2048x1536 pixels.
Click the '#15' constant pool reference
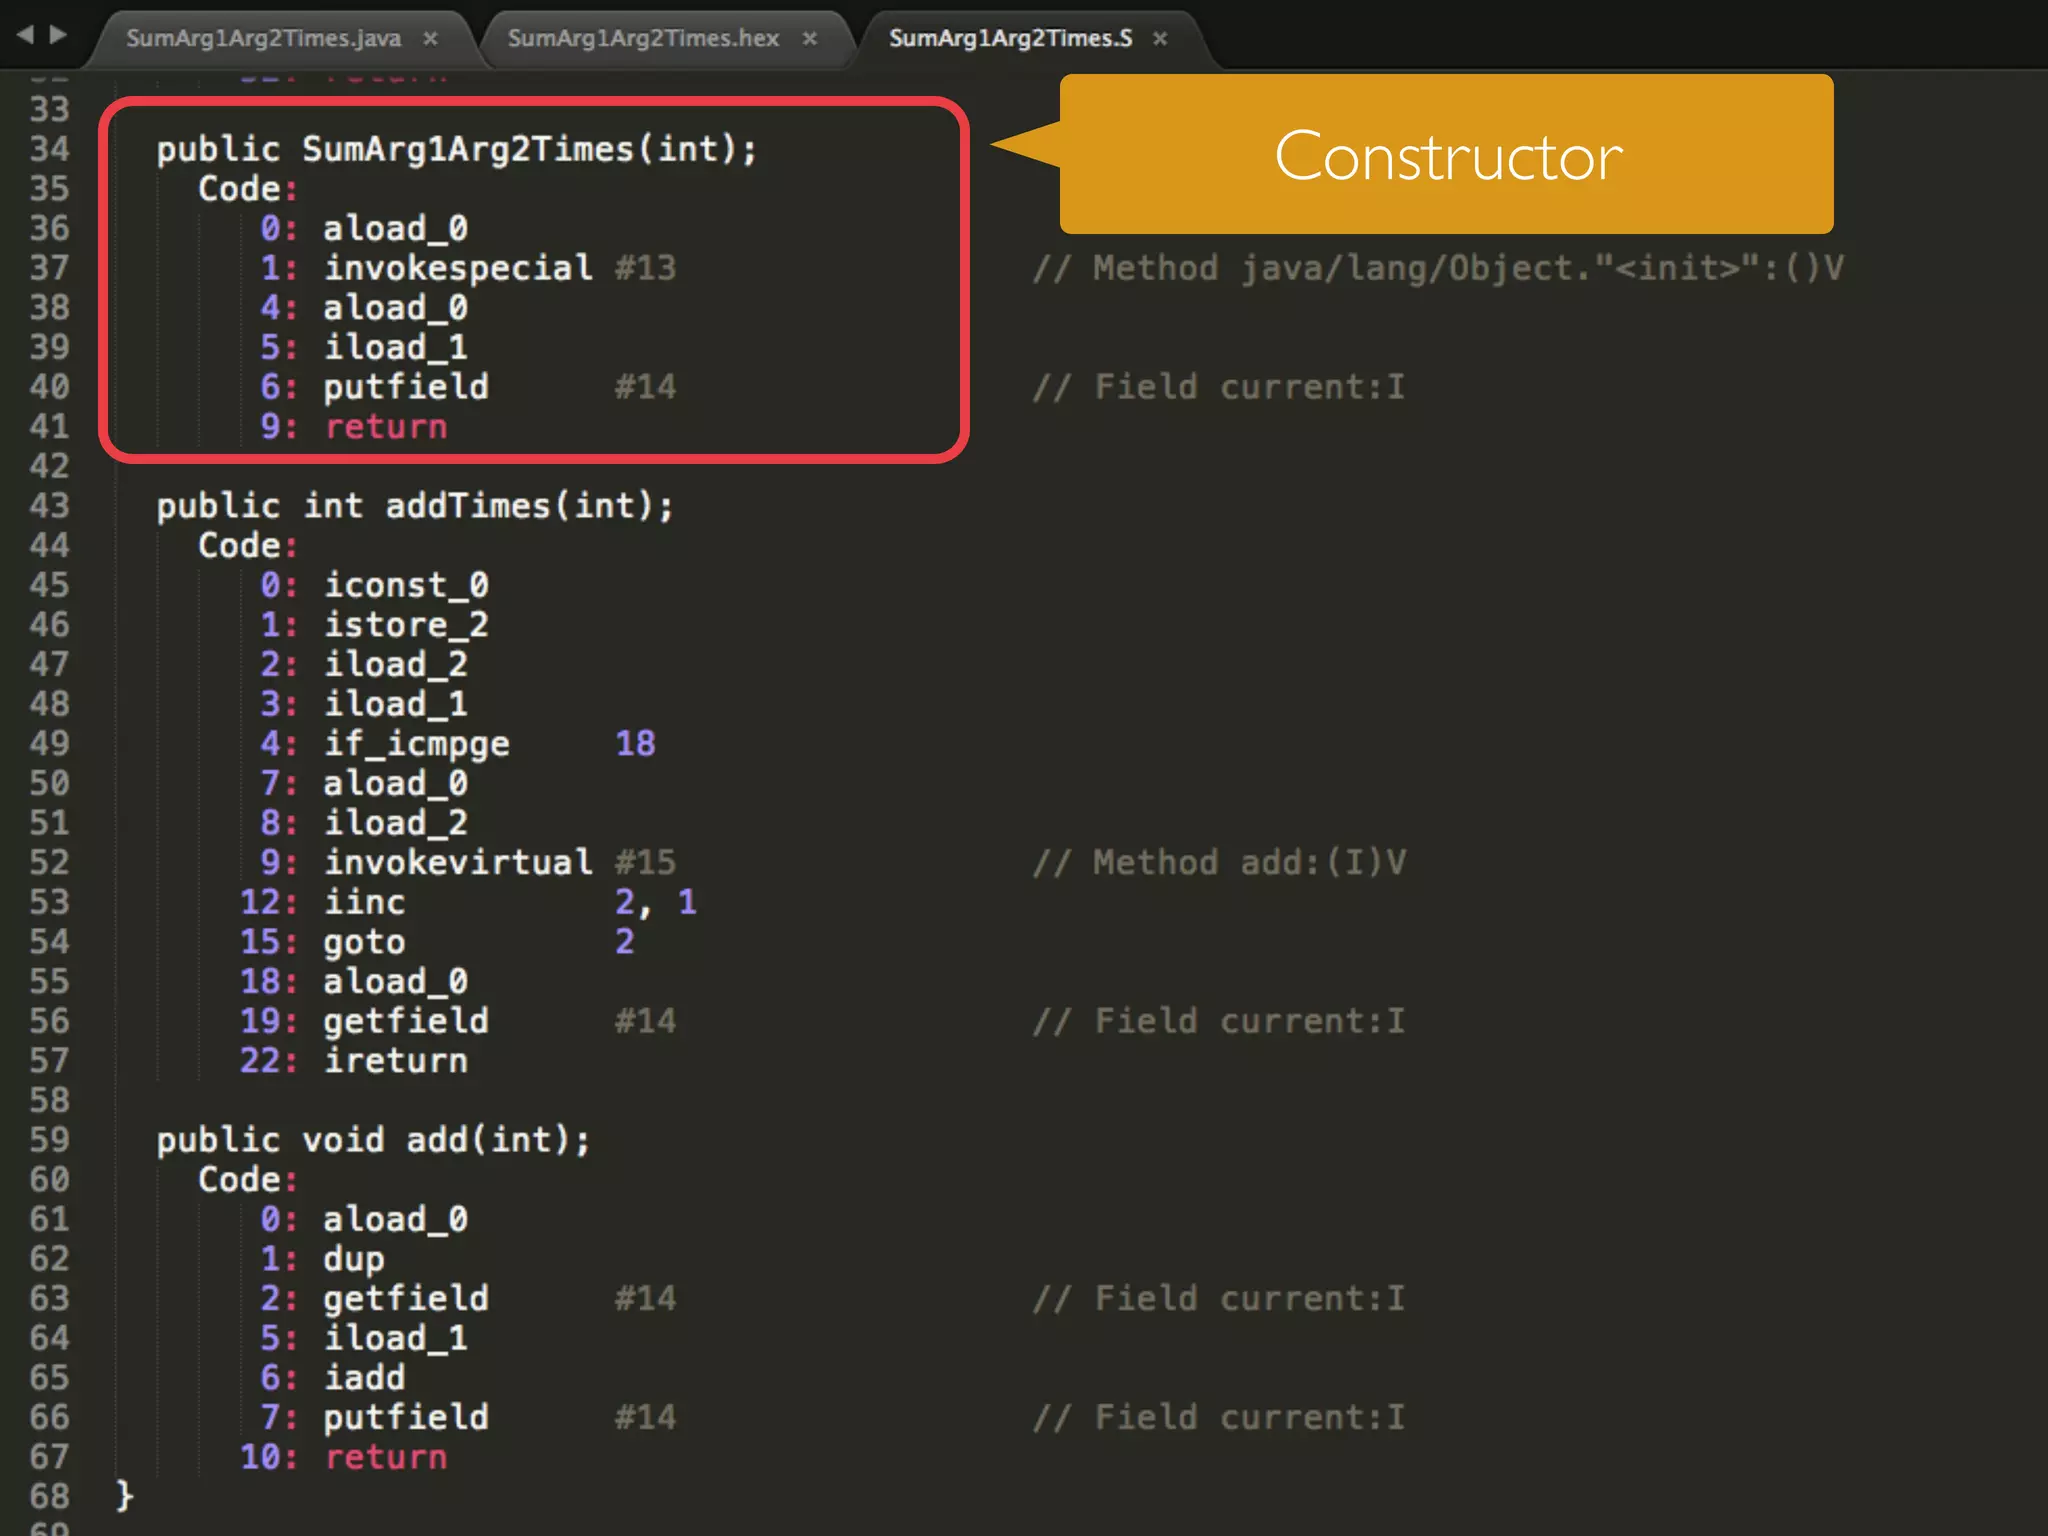coord(645,863)
